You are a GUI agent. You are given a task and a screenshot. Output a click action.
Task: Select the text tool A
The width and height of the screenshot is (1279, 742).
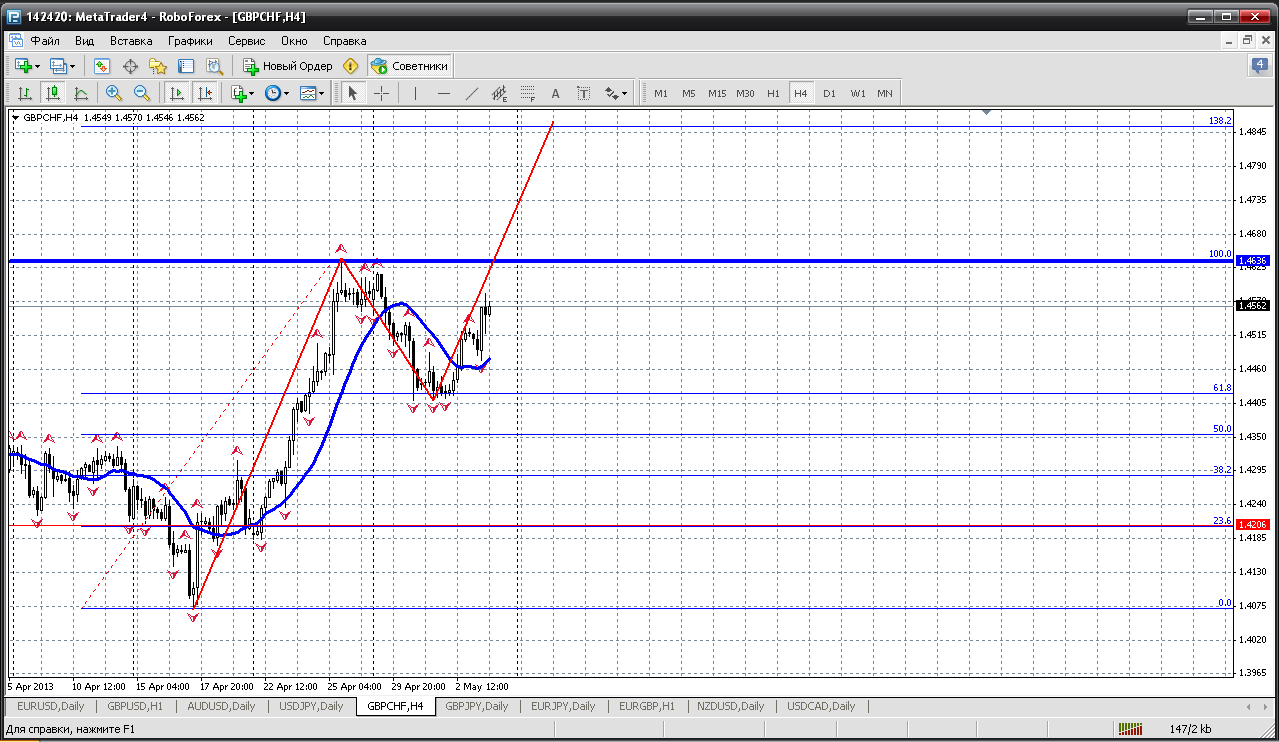[x=556, y=93]
